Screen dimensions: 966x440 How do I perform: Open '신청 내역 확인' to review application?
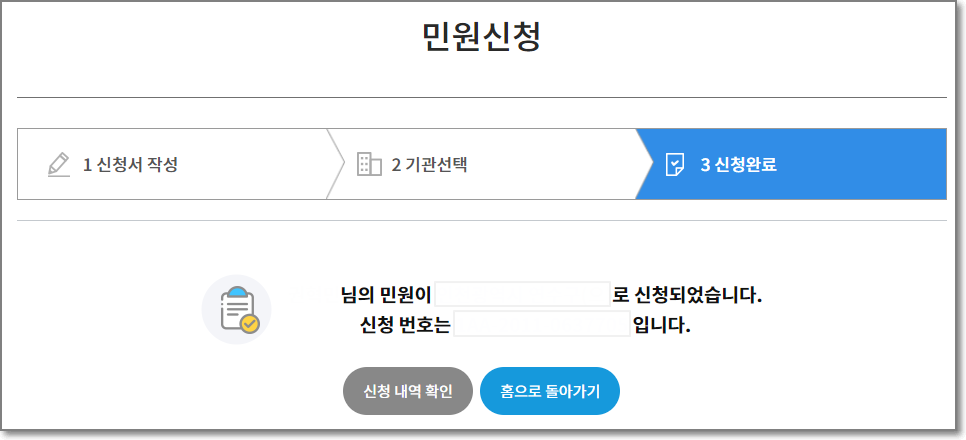[x=408, y=391]
